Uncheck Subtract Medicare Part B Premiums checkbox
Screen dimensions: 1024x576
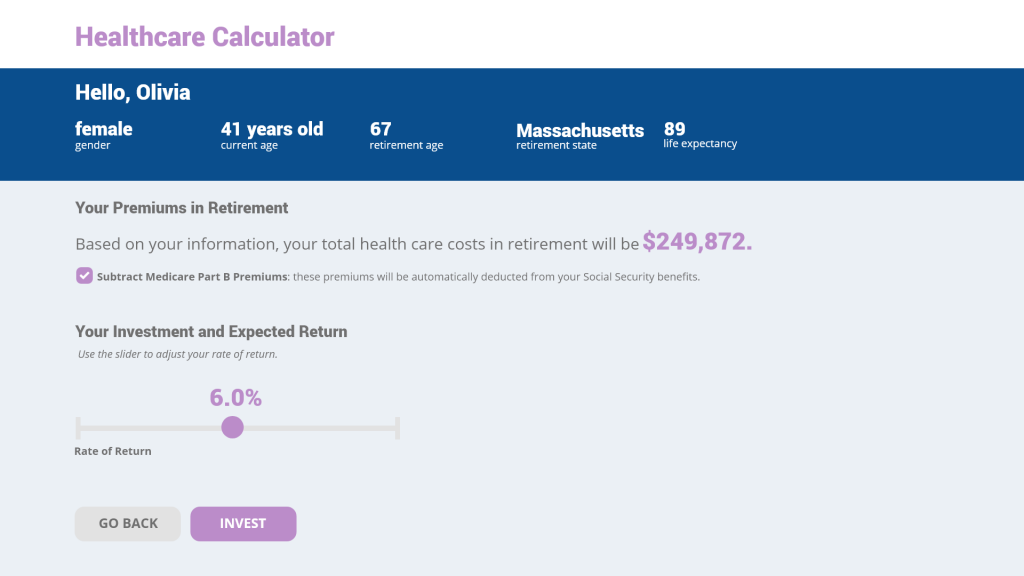[84, 276]
